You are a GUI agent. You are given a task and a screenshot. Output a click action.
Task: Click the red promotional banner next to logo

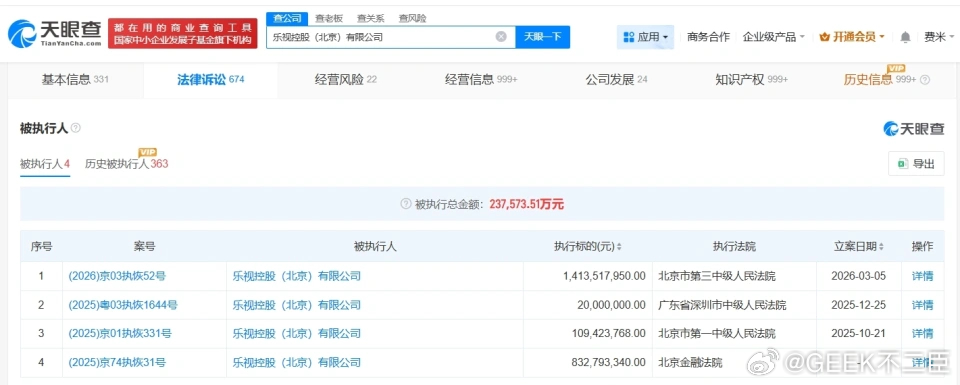click(182, 34)
